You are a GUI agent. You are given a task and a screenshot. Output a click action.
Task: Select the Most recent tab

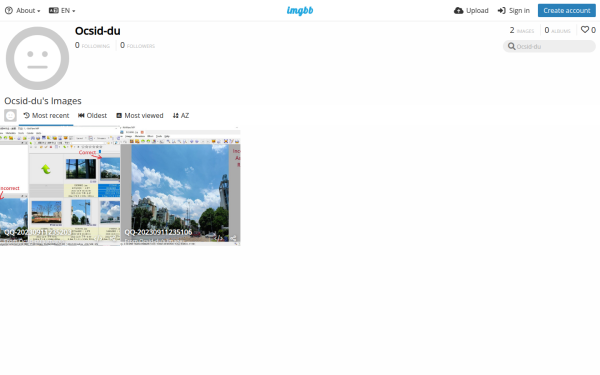[46, 116]
